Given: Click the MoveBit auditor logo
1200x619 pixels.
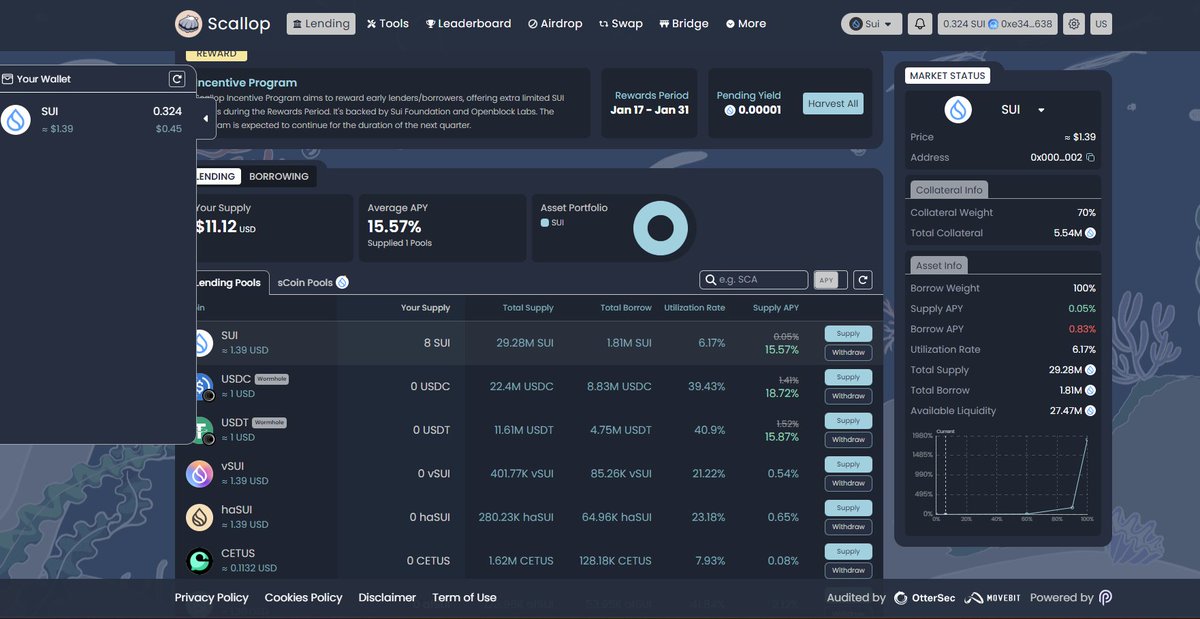Looking at the screenshot, I should [x=993, y=598].
